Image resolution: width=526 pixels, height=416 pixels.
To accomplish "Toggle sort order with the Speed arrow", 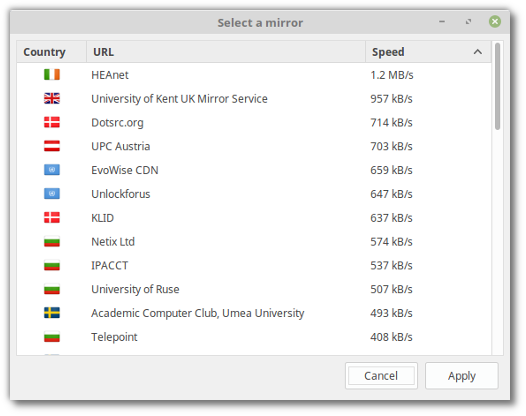I will click(478, 52).
